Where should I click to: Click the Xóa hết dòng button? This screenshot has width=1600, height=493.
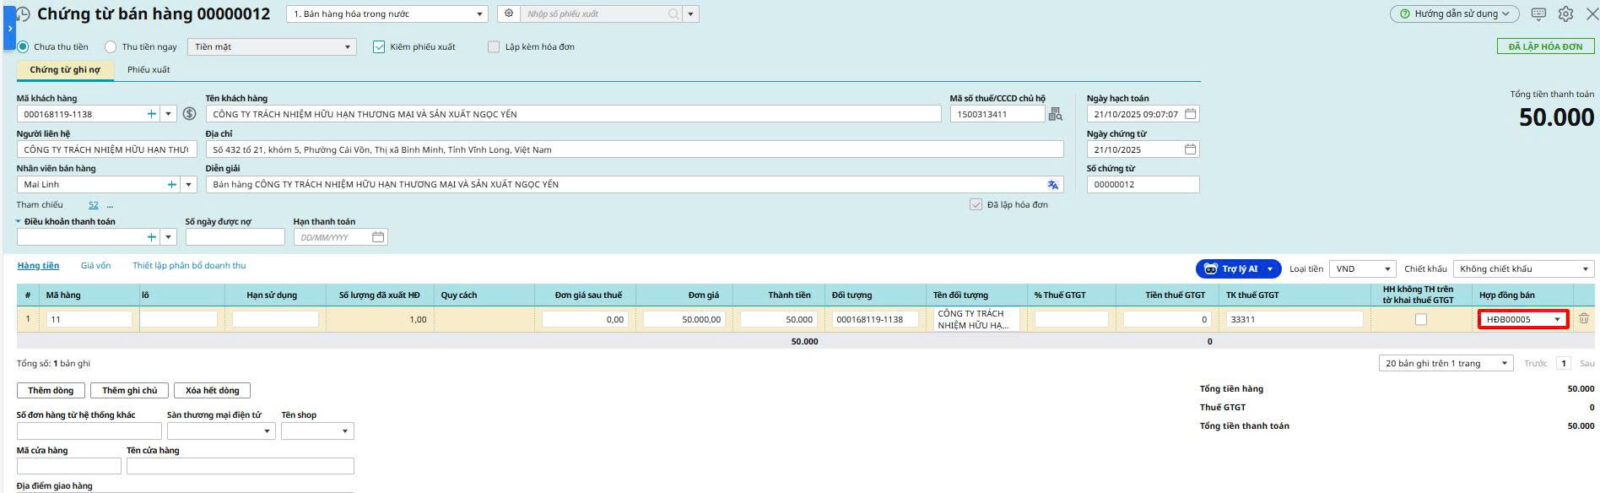coord(212,391)
